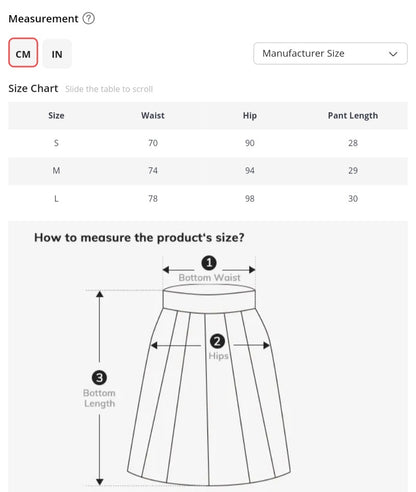416x492 pixels.
Task: Click the skirt diagram illustration
Action: click(209, 385)
